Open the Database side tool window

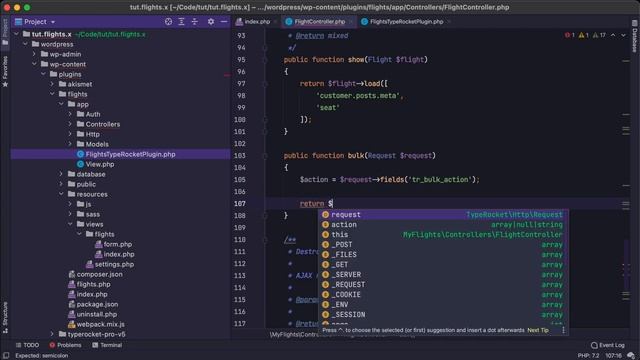[634, 36]
